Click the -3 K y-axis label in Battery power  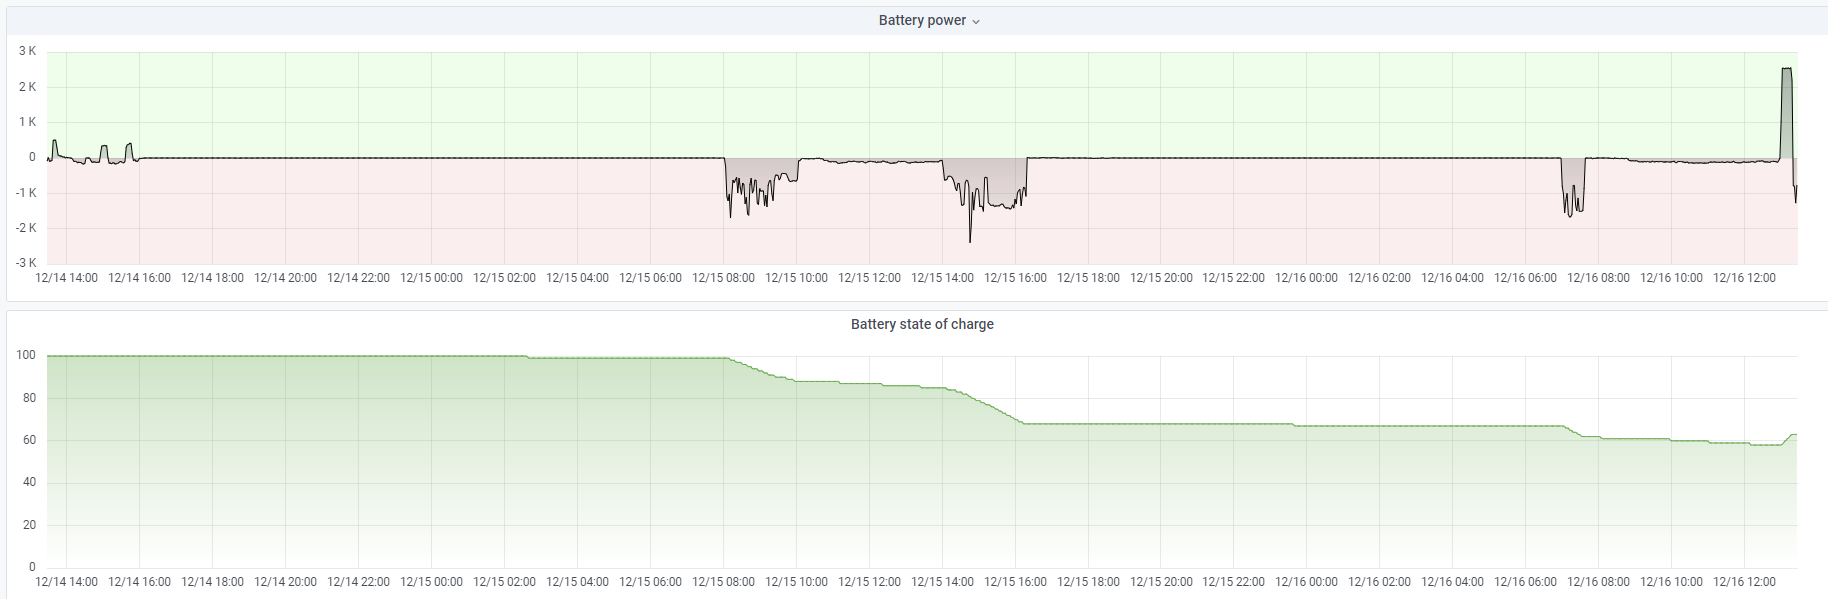click(x=25, y=263)
